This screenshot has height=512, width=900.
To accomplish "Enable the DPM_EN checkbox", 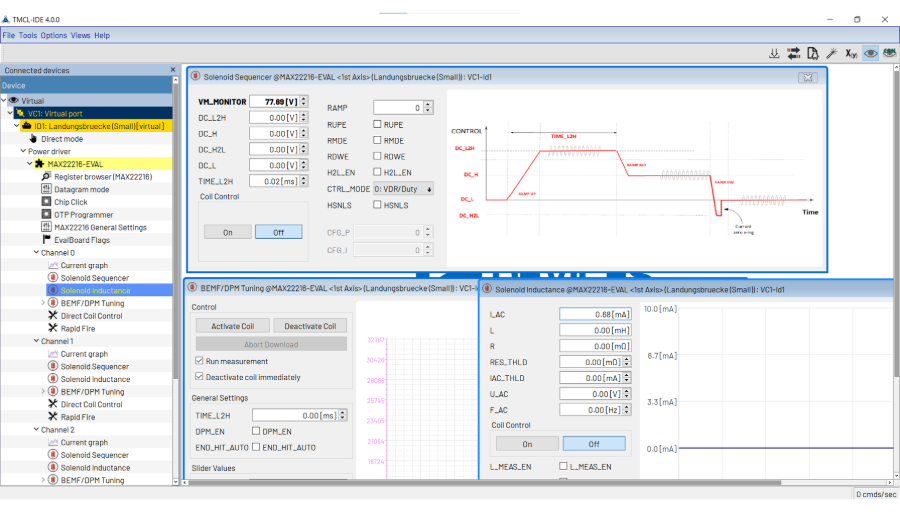I will 256,430.
